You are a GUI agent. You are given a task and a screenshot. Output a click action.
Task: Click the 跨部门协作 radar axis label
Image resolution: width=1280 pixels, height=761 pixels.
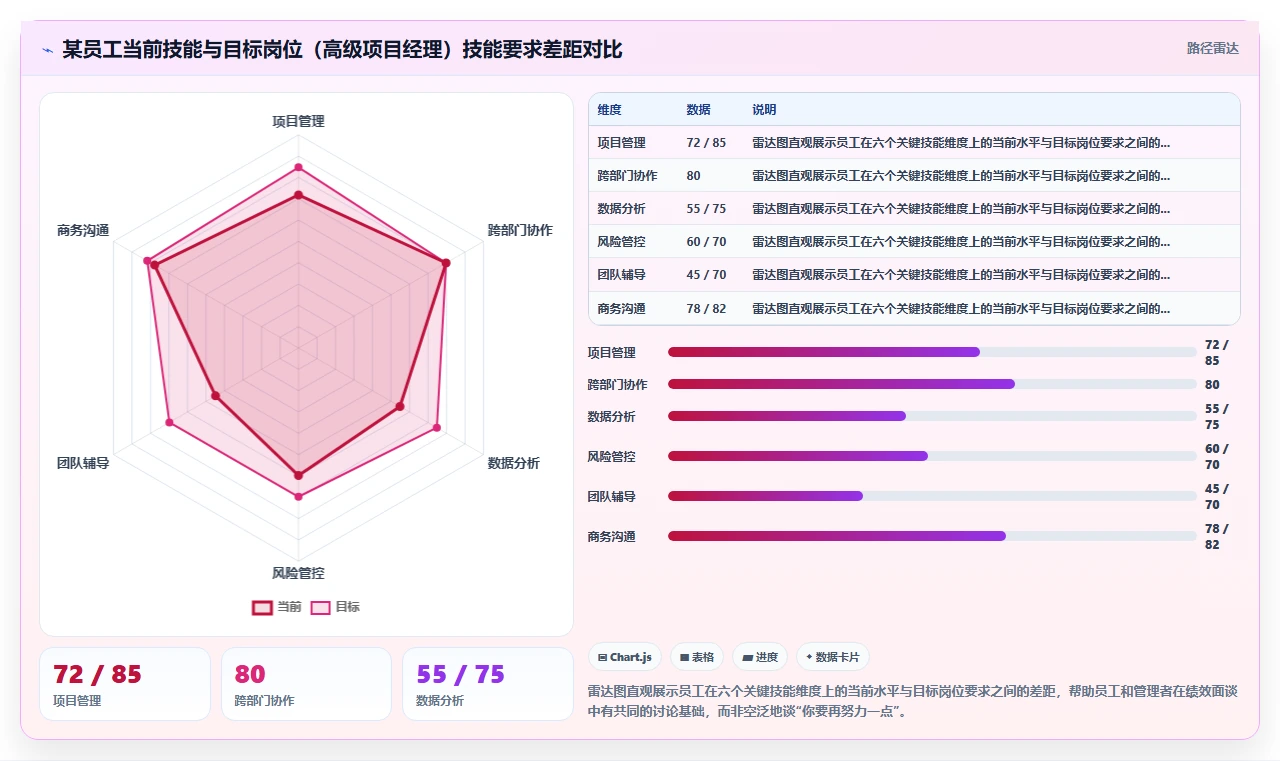coord(519,230)
